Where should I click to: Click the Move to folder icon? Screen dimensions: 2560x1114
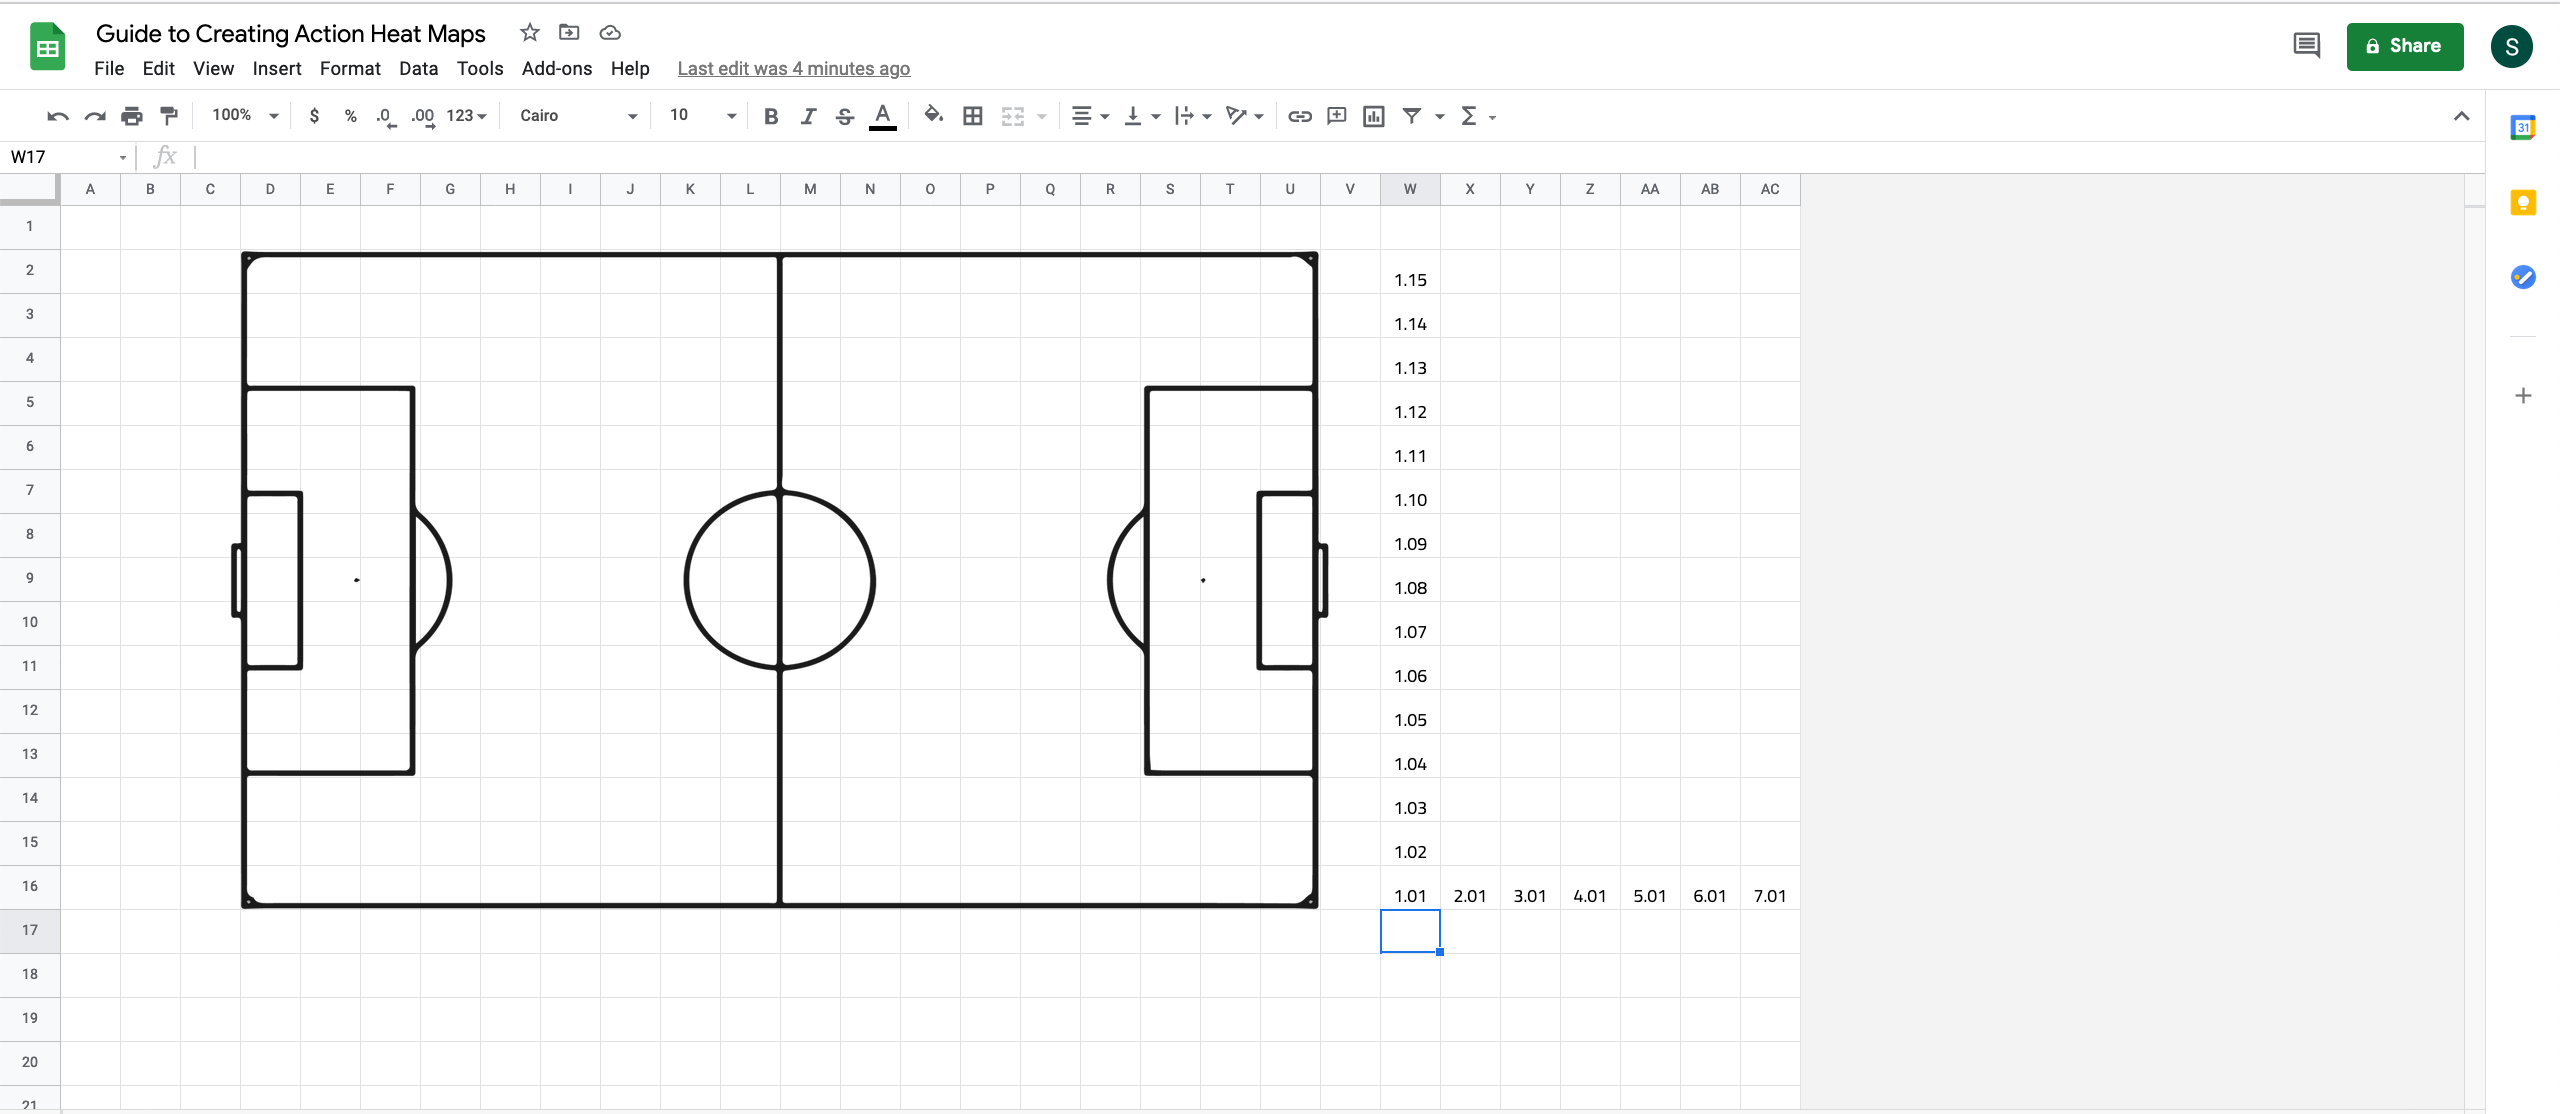pos(569,33)
